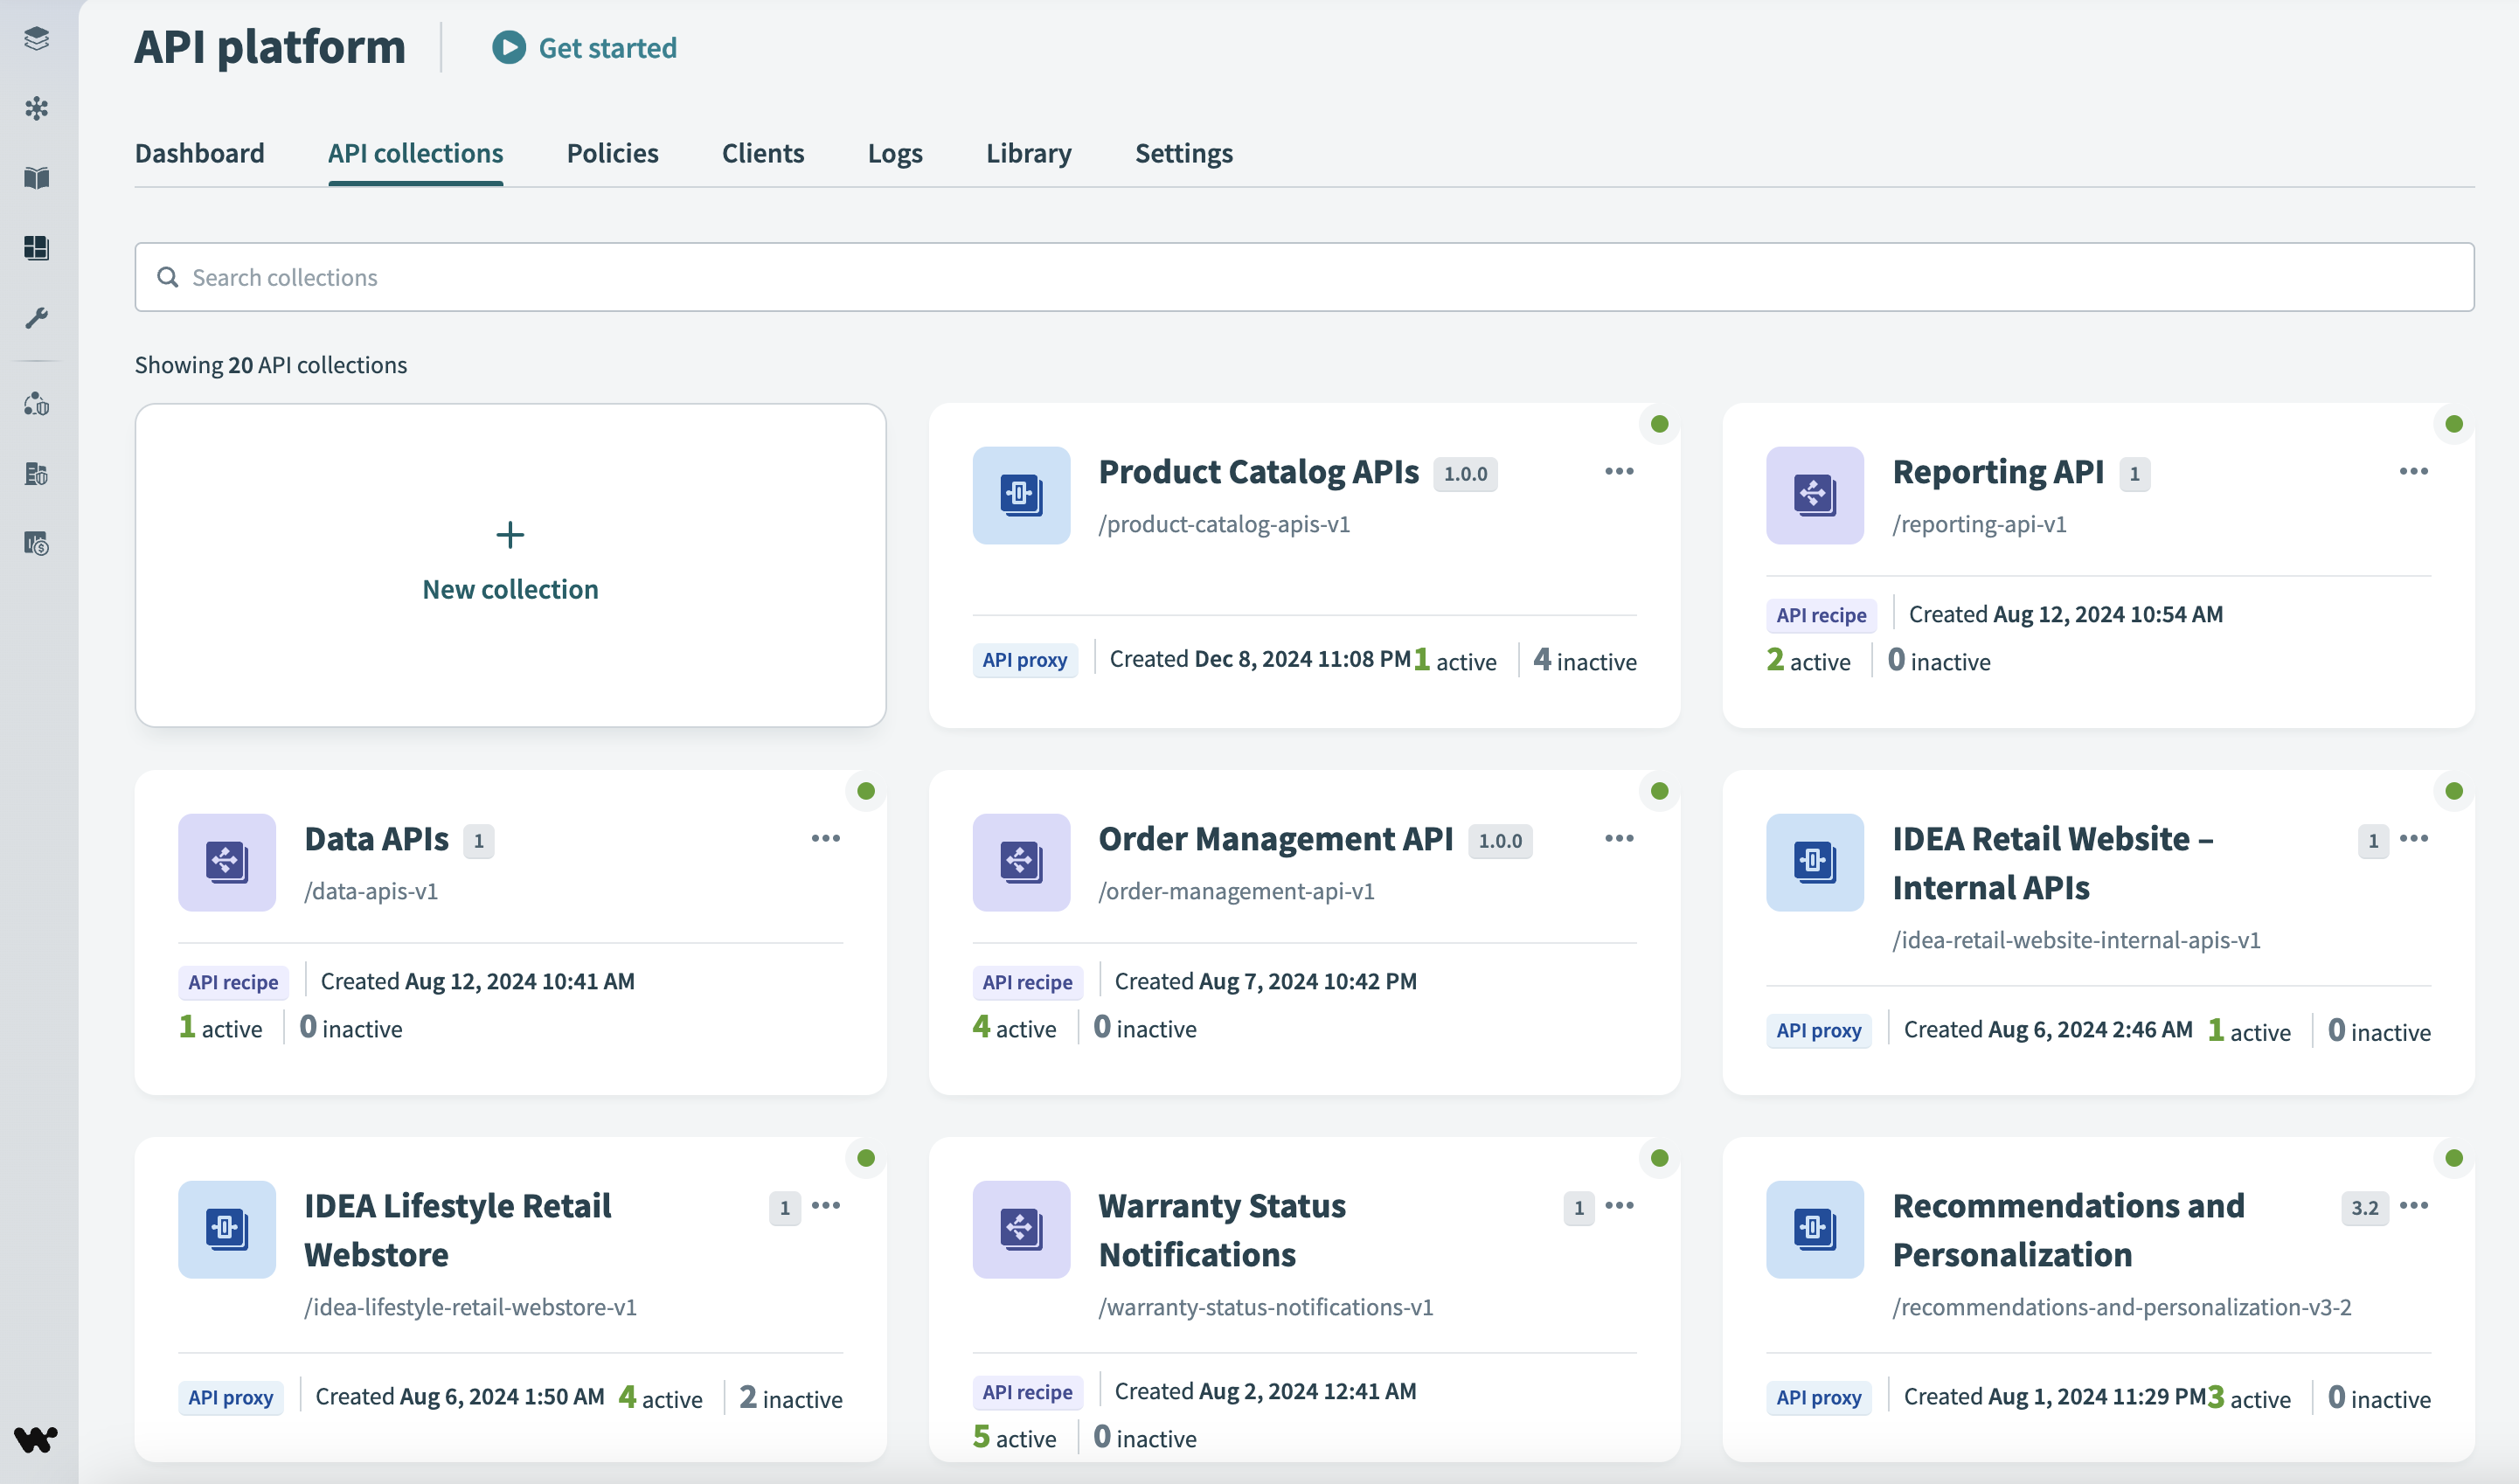Click the green status indicator on Order Management API
Screen dimensions: 2519x1484
[1659, 790]
